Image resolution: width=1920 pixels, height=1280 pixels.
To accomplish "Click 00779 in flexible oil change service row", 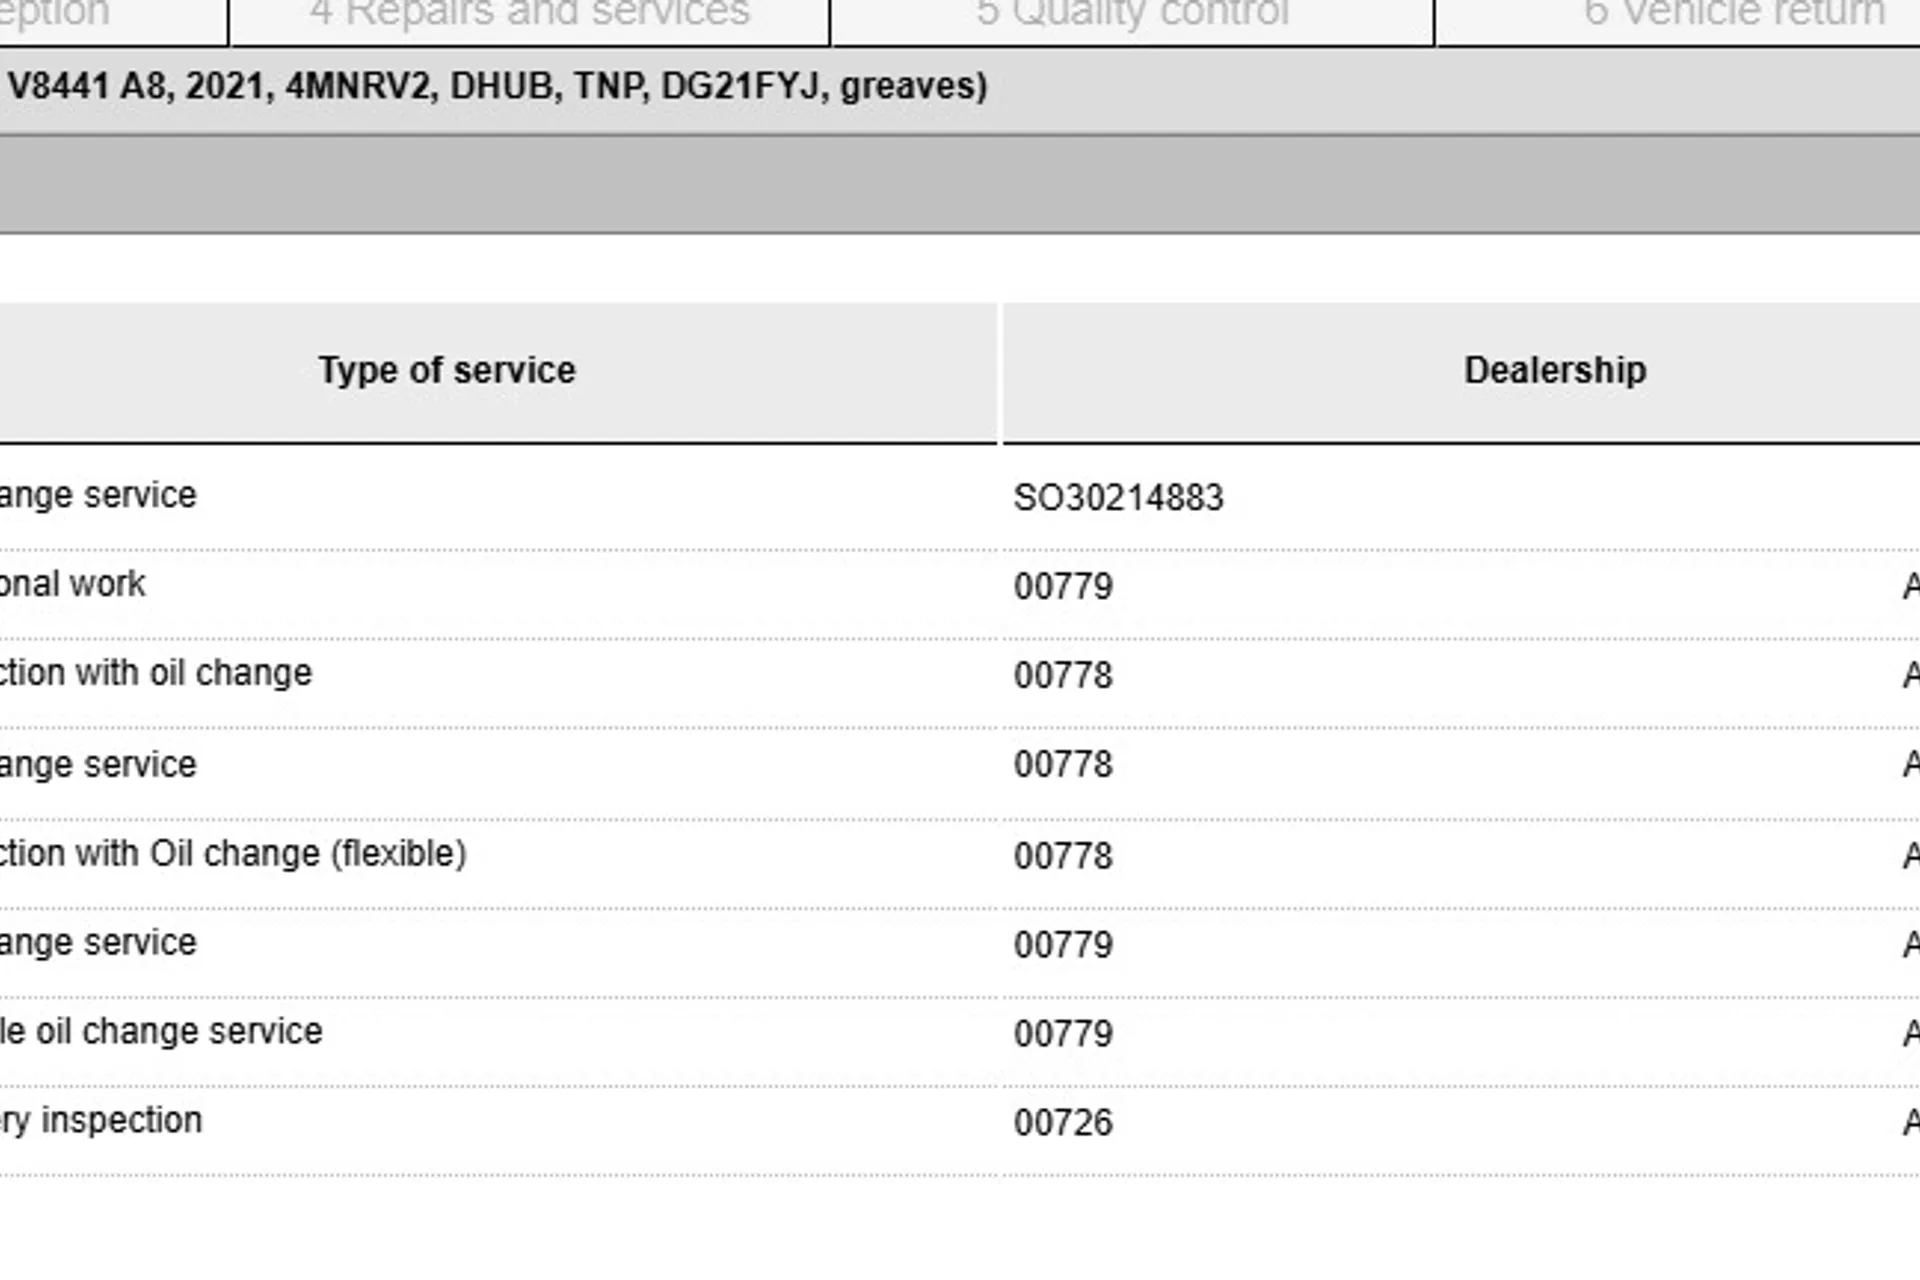I will click(x=1063, y=1034).
